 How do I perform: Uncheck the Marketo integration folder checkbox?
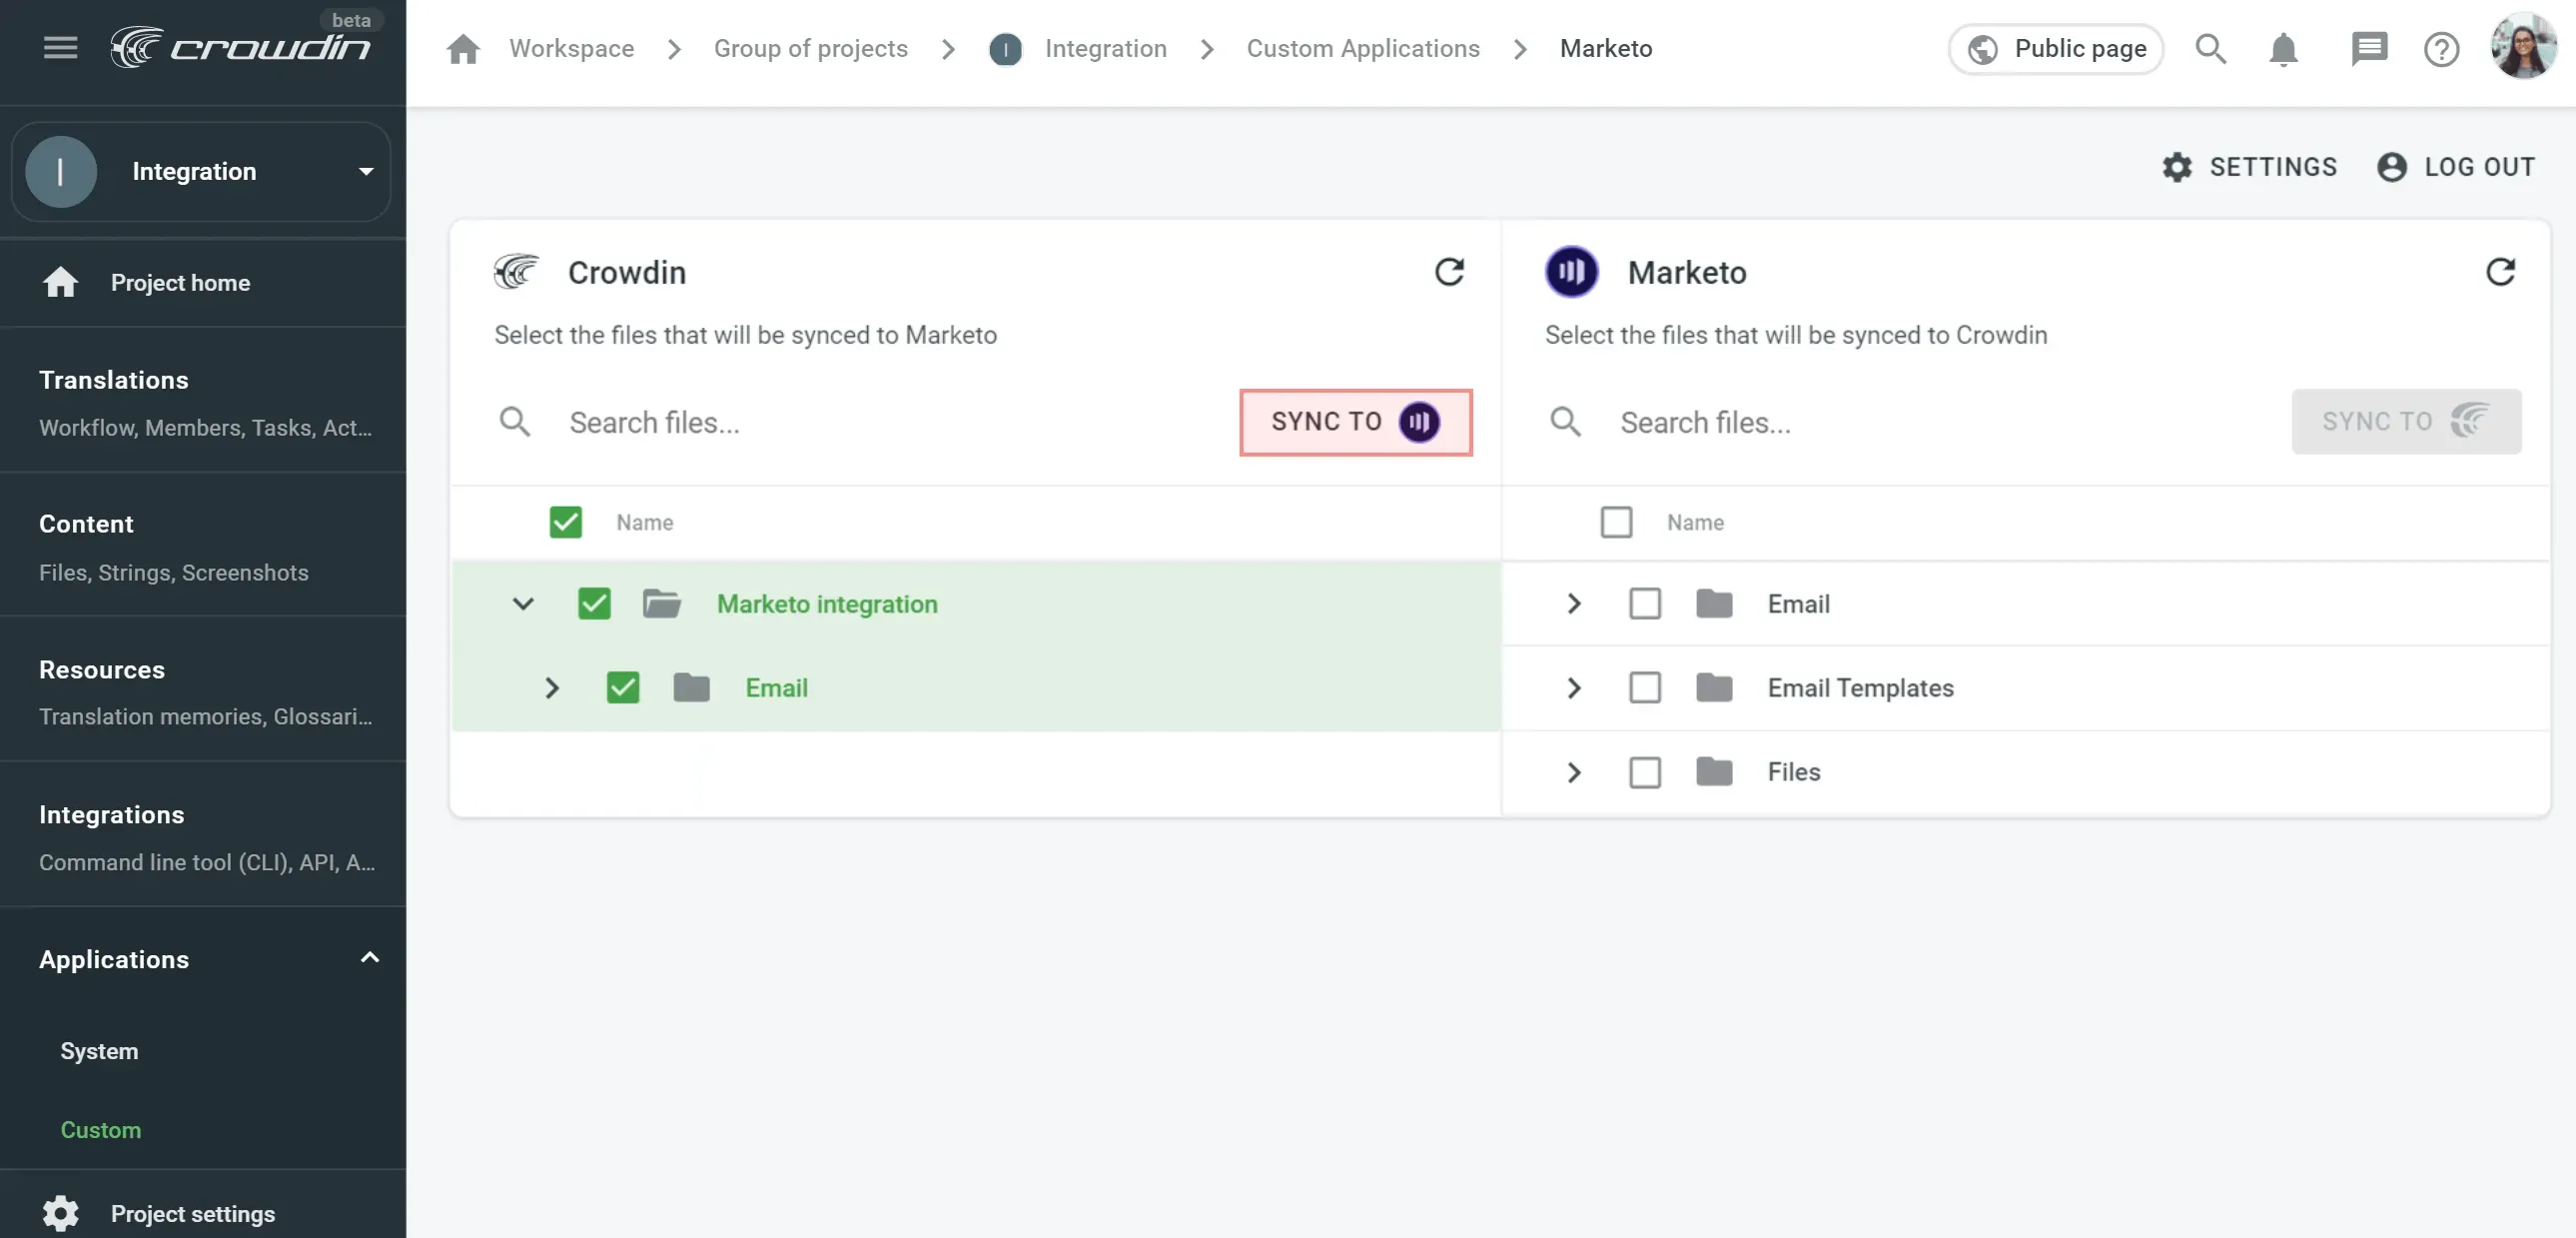coord(593,603)
